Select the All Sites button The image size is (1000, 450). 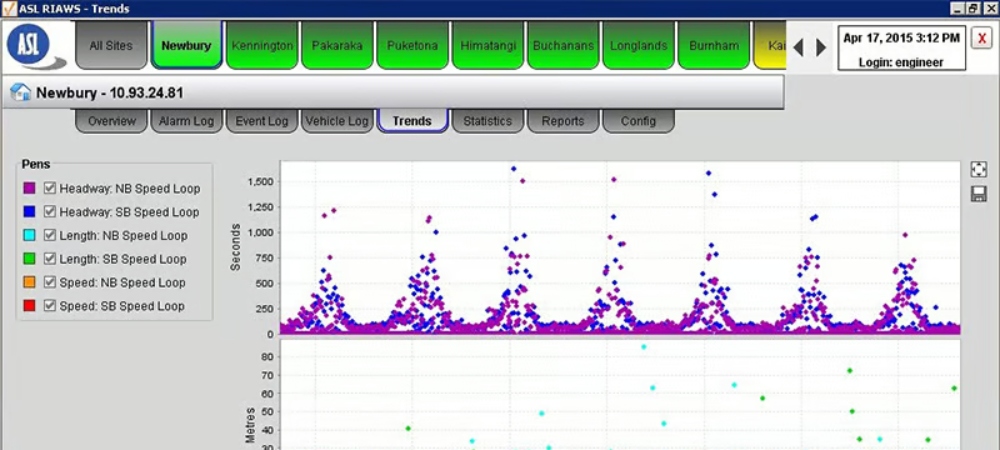point(111,46)
